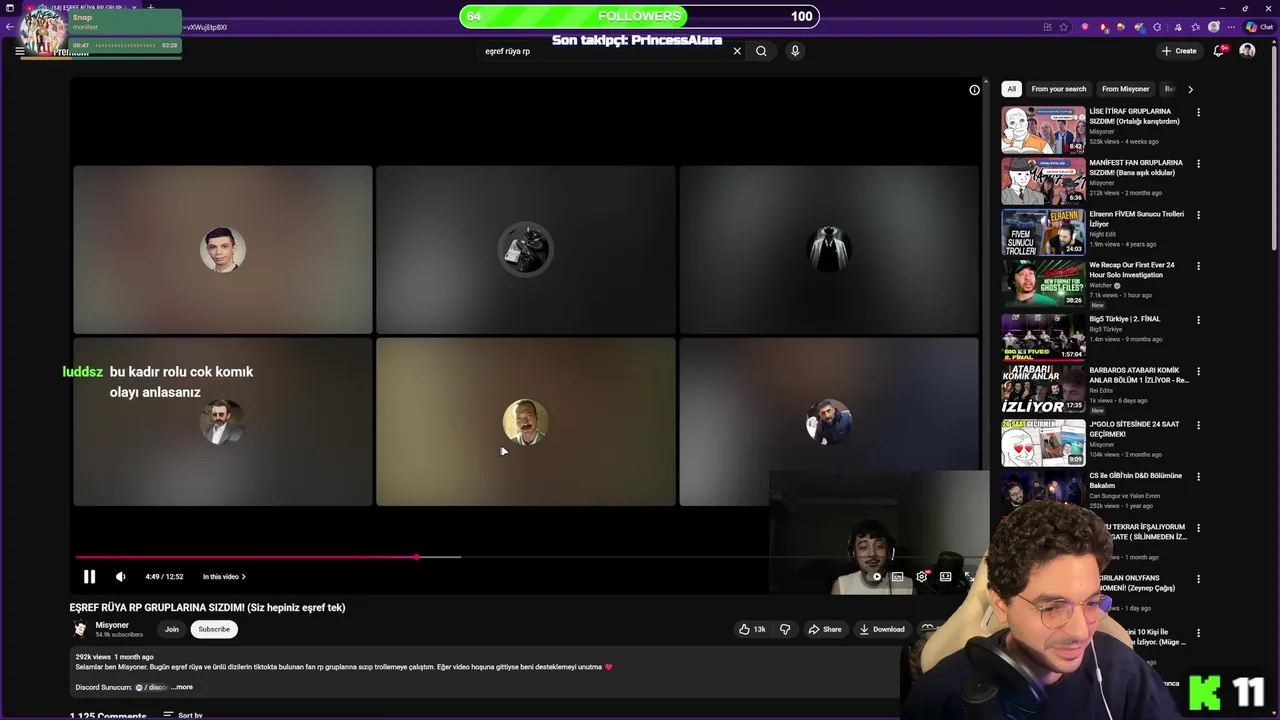Viewport: 1280px width, 720px height.
Task: Open options for the 'J*GOLO SİTESİNDE 24 SAAT' video
Action: [x=1198, y=425]
